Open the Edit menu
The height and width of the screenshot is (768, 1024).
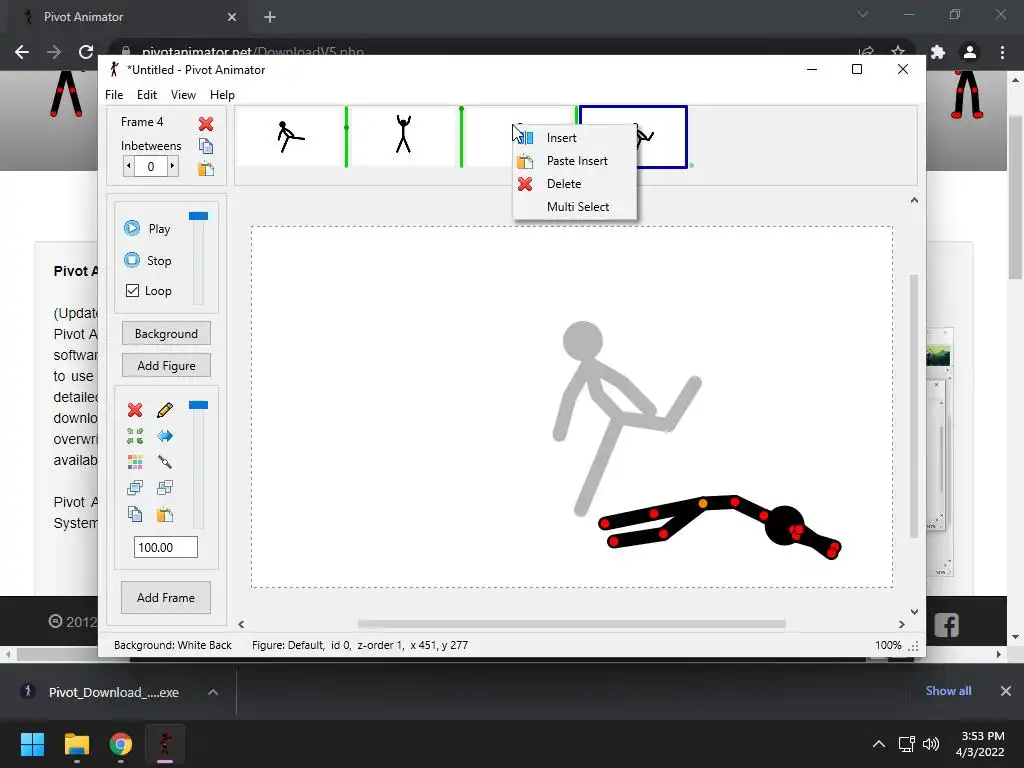click(147, 95)
